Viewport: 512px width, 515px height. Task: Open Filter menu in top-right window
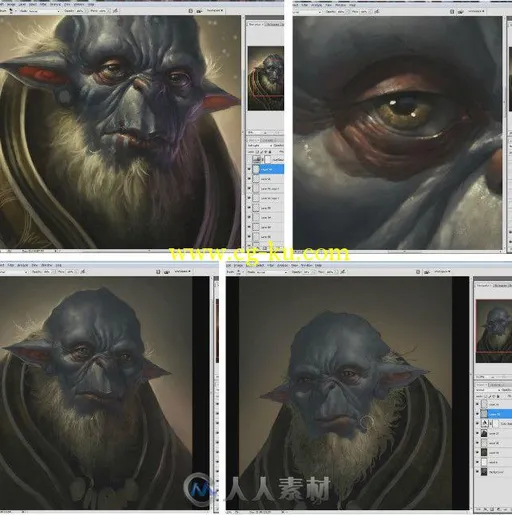point(305,5)
